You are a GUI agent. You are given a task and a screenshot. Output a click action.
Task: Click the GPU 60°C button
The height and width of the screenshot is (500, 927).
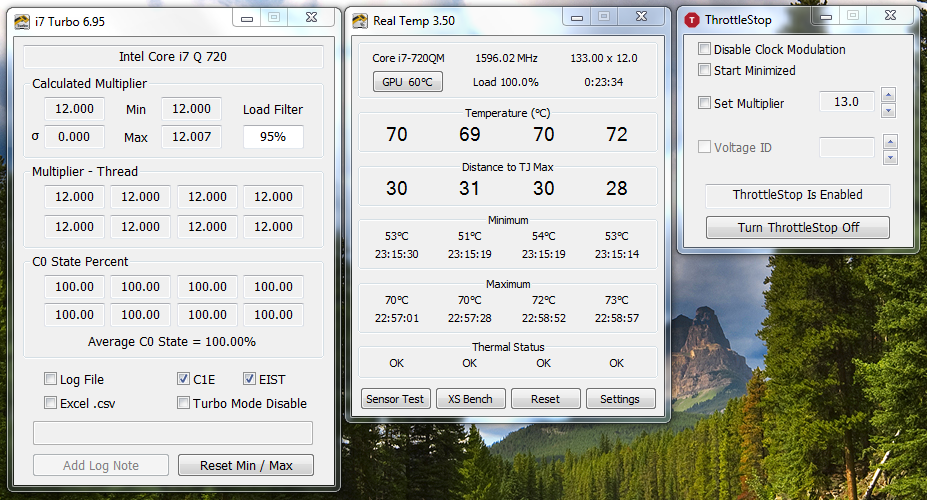coord(407,82)
